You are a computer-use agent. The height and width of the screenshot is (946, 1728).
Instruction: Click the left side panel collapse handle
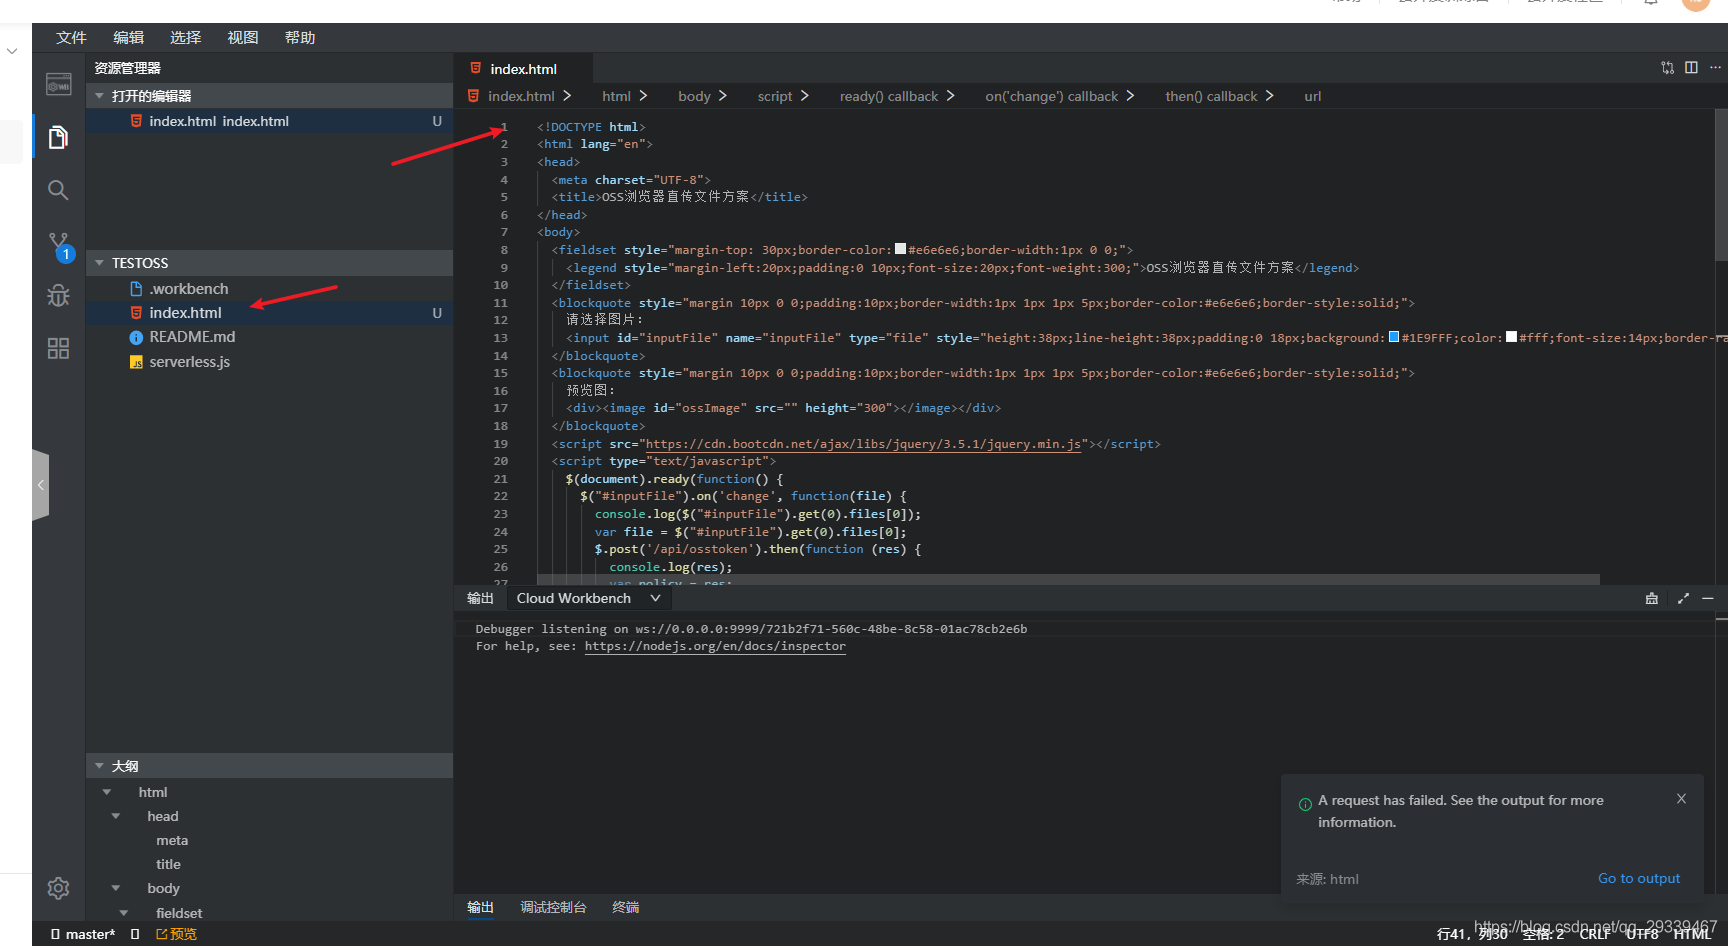(x=40, y=485)
